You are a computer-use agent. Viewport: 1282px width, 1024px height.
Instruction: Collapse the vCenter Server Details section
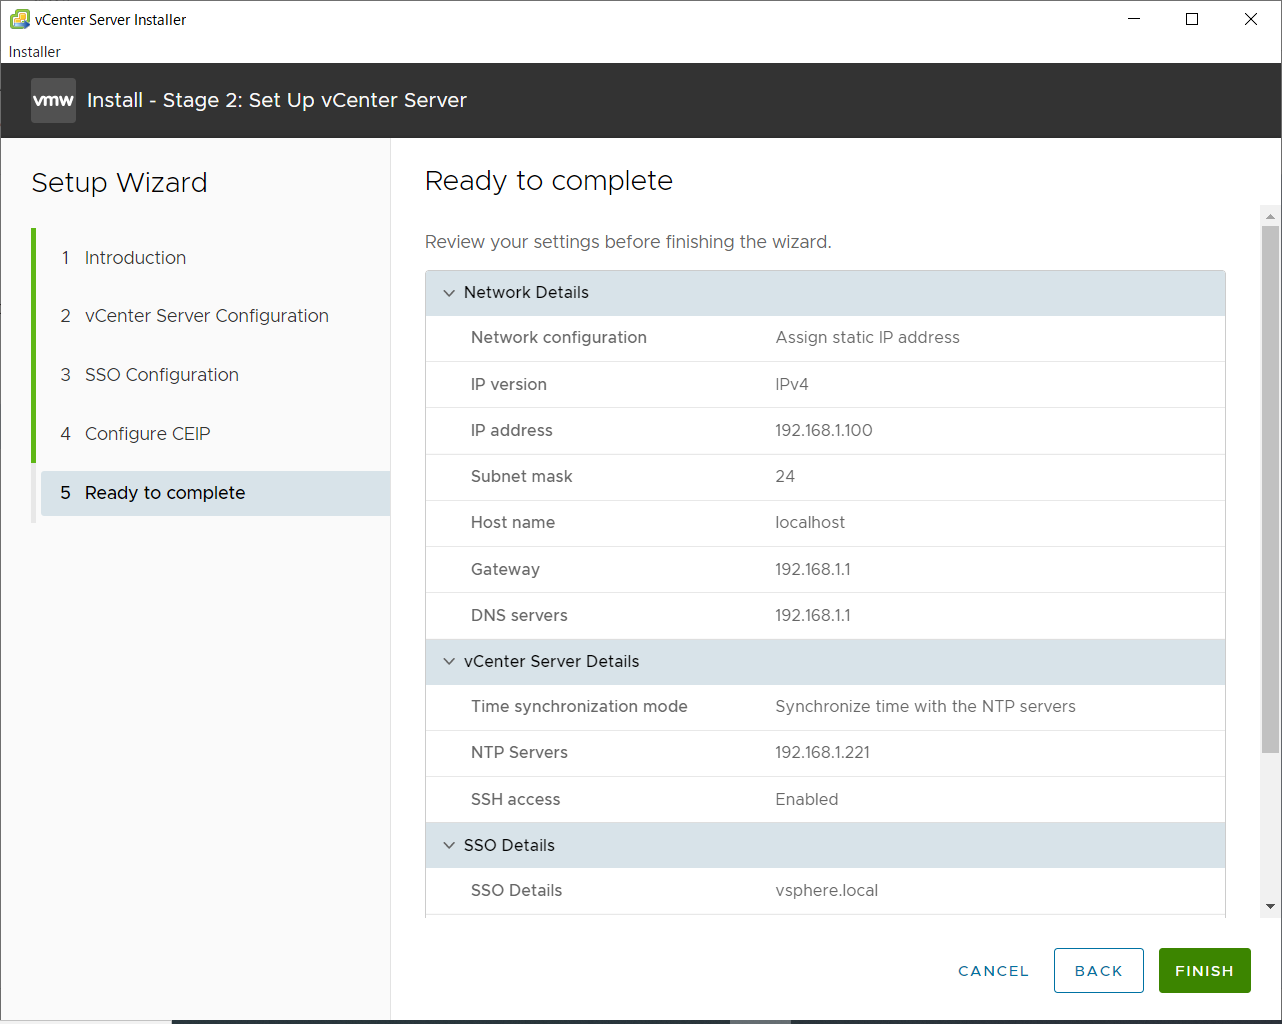tap(449, 662)
